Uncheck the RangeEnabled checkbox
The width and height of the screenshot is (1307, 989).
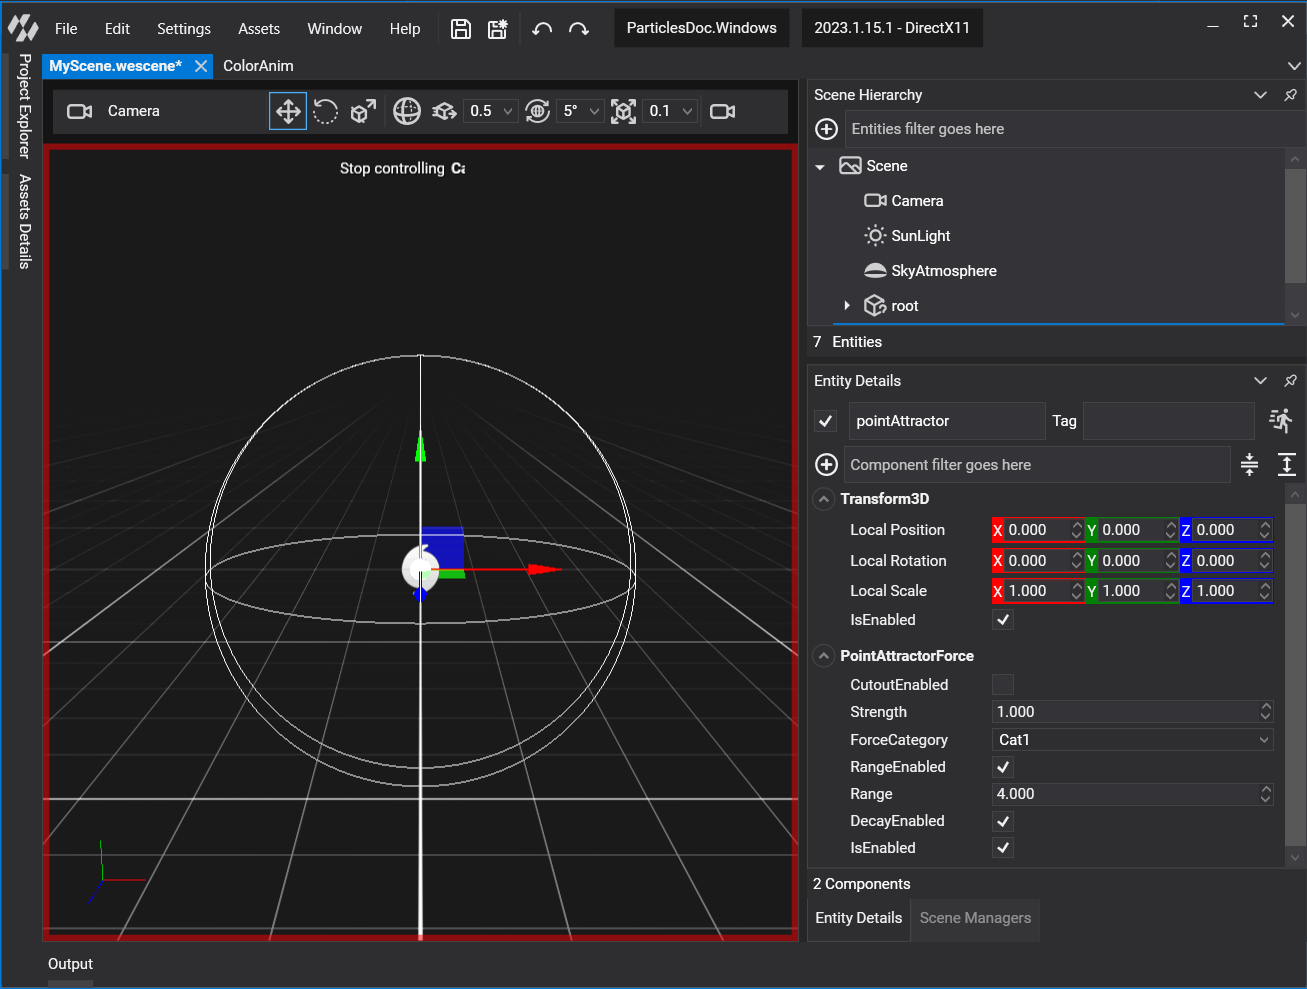click(1002, 767)
